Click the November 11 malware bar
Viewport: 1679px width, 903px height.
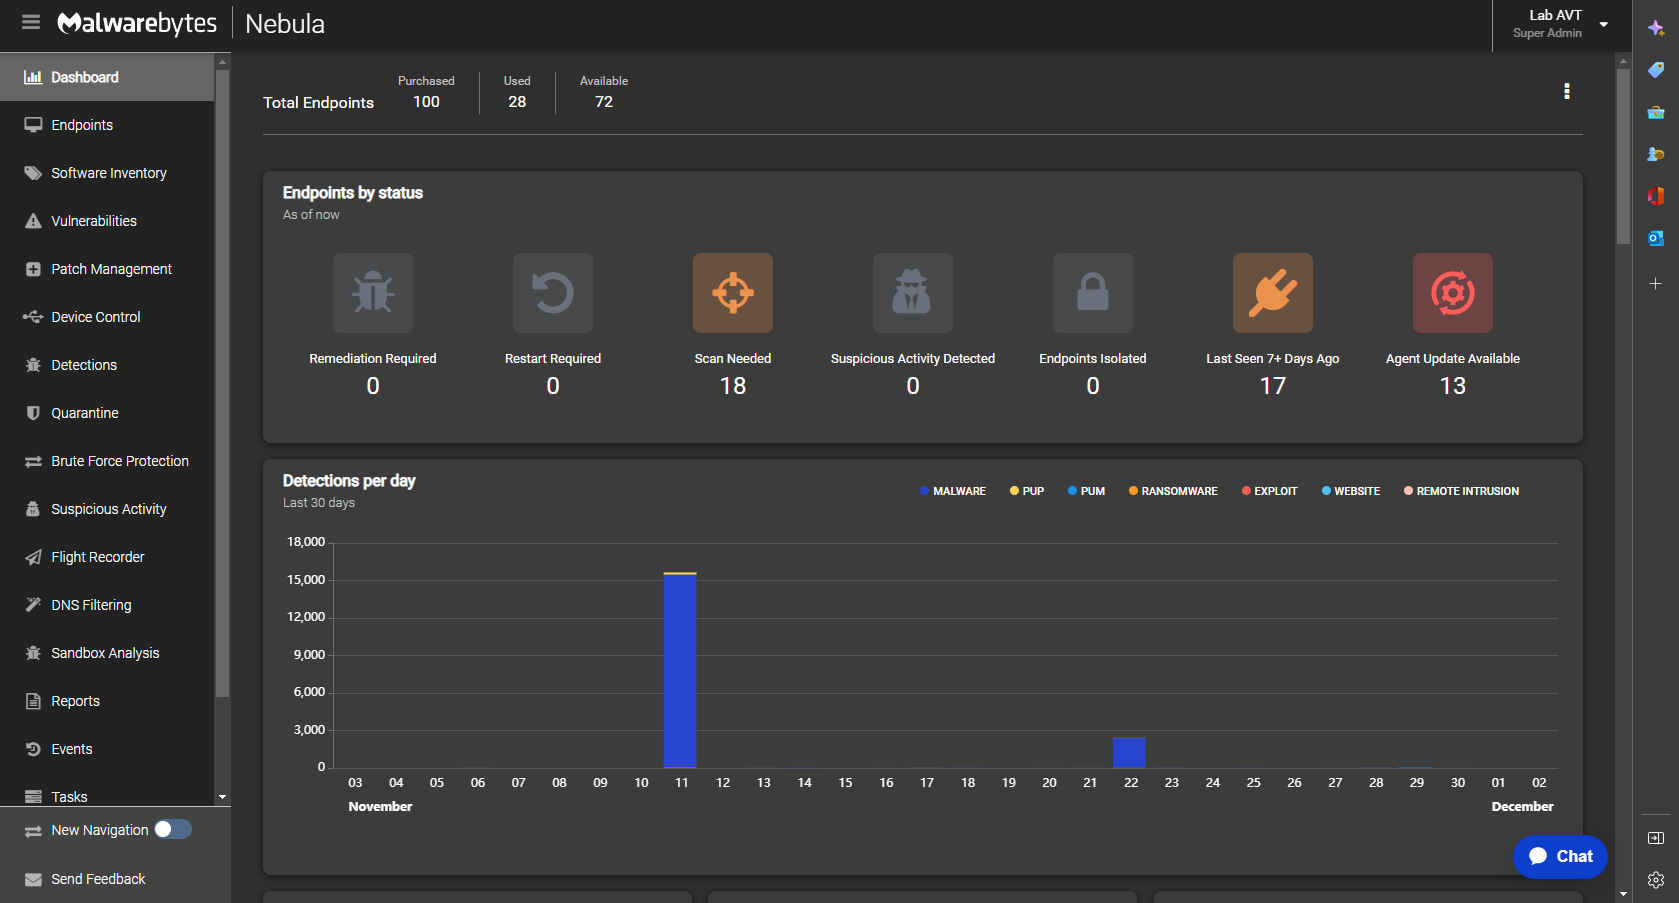[x=680, y=670]
